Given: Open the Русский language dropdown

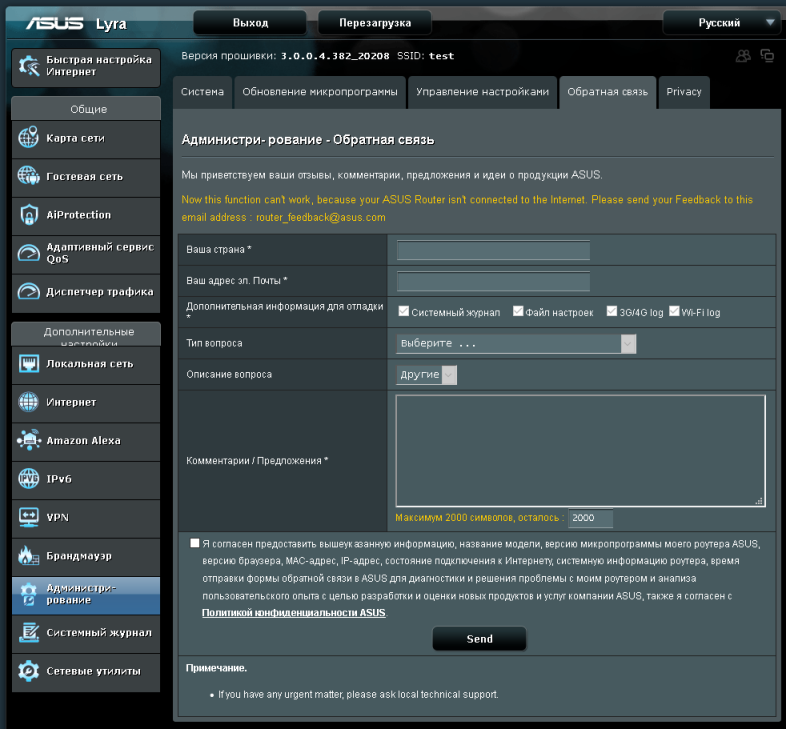Looking at the screenshot, I should point(721,23).
